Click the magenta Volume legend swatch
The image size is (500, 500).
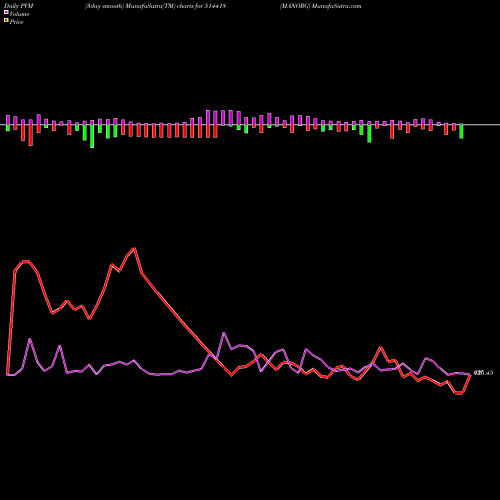coord(6,12)
